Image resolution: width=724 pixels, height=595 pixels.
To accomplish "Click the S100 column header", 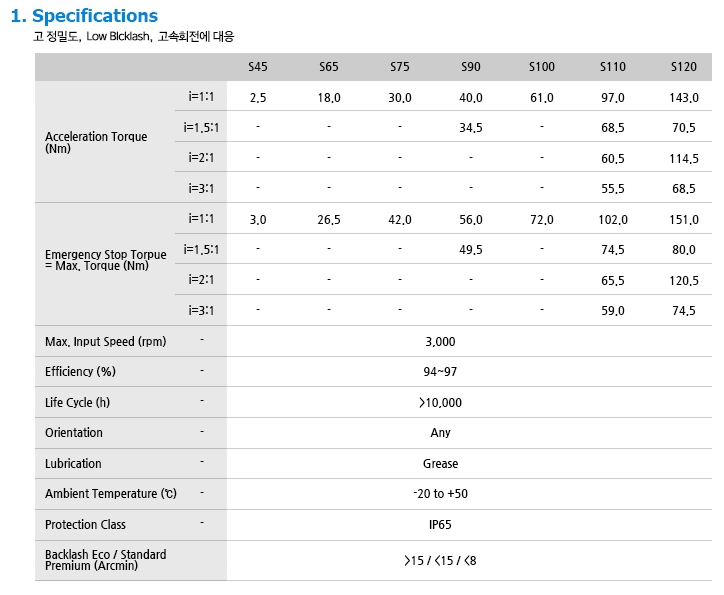I will (542, 67).
